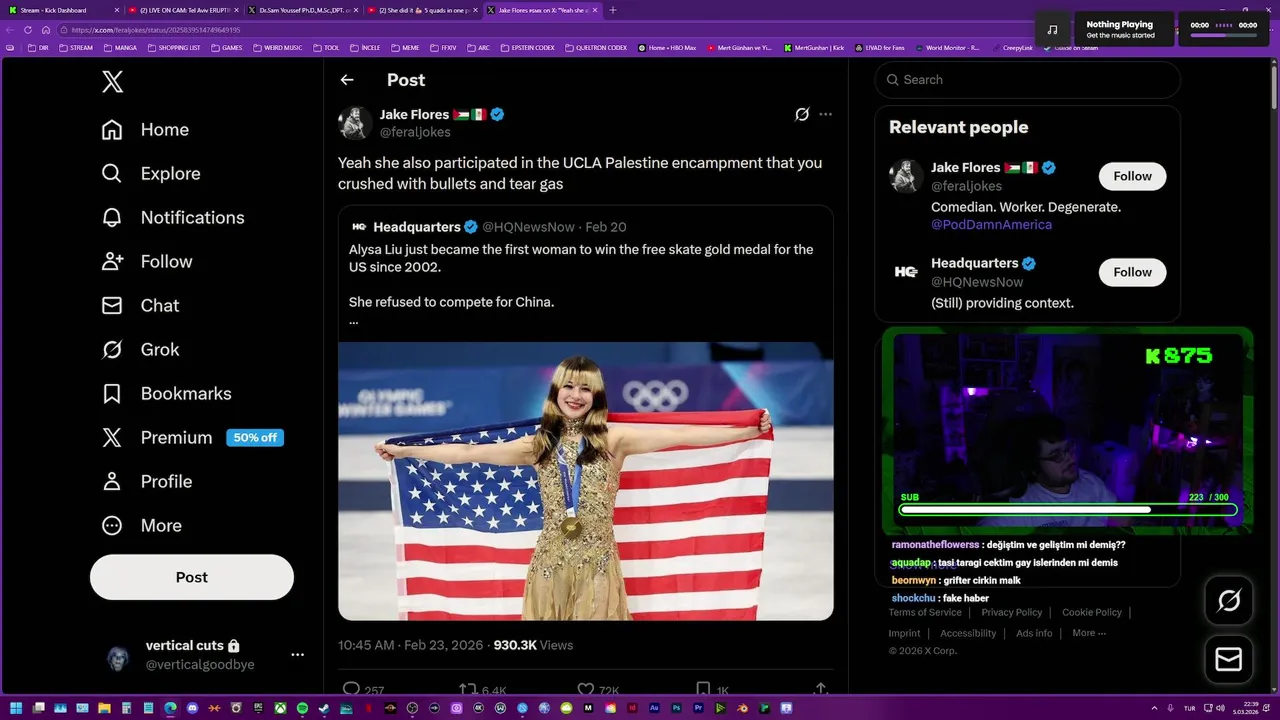
Task: Open Jake Flores profile avatar on post
Action: [355, 123]
